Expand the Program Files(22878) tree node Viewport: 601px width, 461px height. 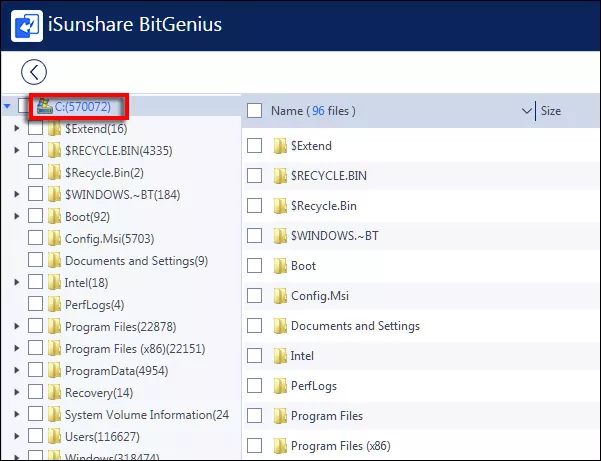[x=16, y=326]
